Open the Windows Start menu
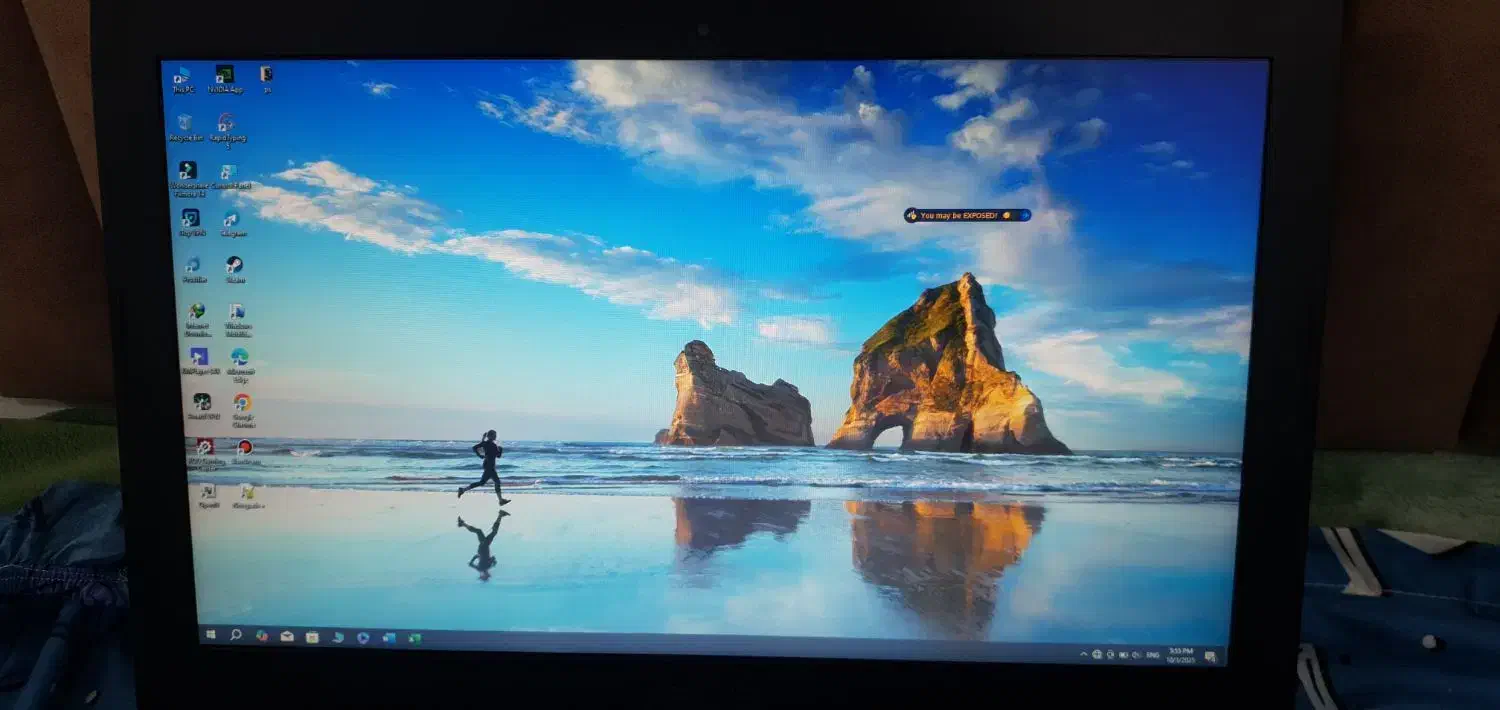 pos(211,635)
